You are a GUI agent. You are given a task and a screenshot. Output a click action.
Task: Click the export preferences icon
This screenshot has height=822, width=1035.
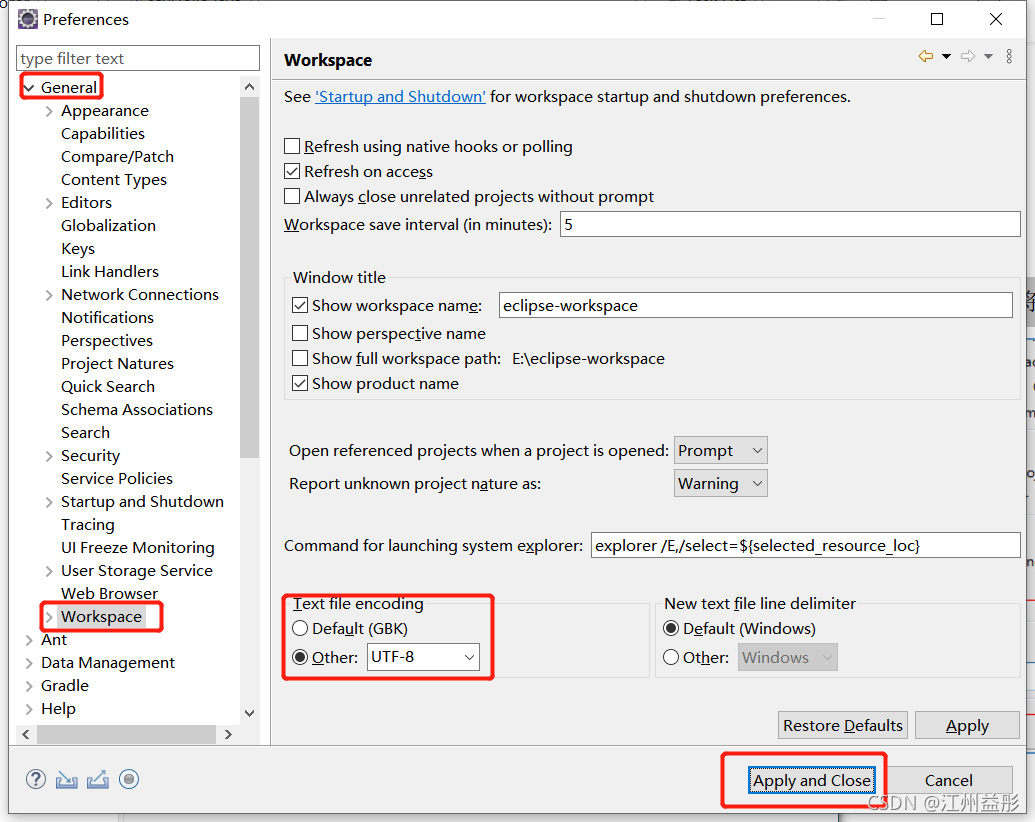pos(98,780)
